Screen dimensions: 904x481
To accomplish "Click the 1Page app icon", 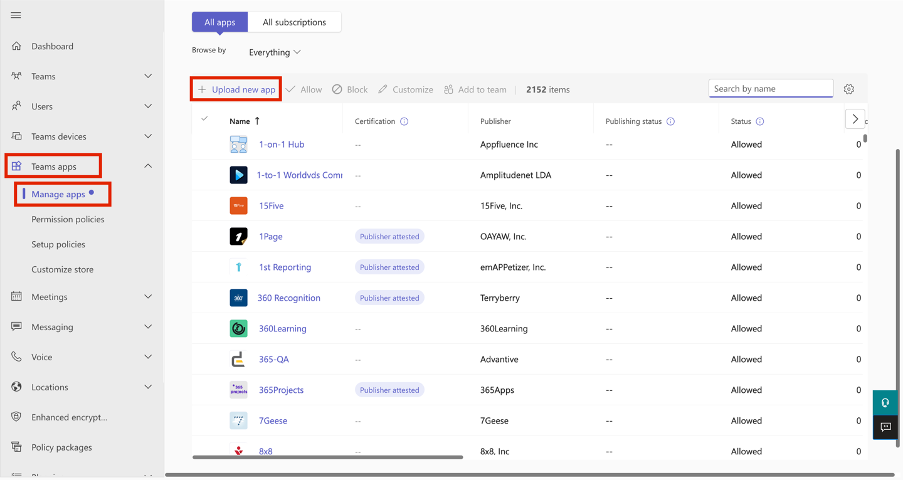I will 239,236.
